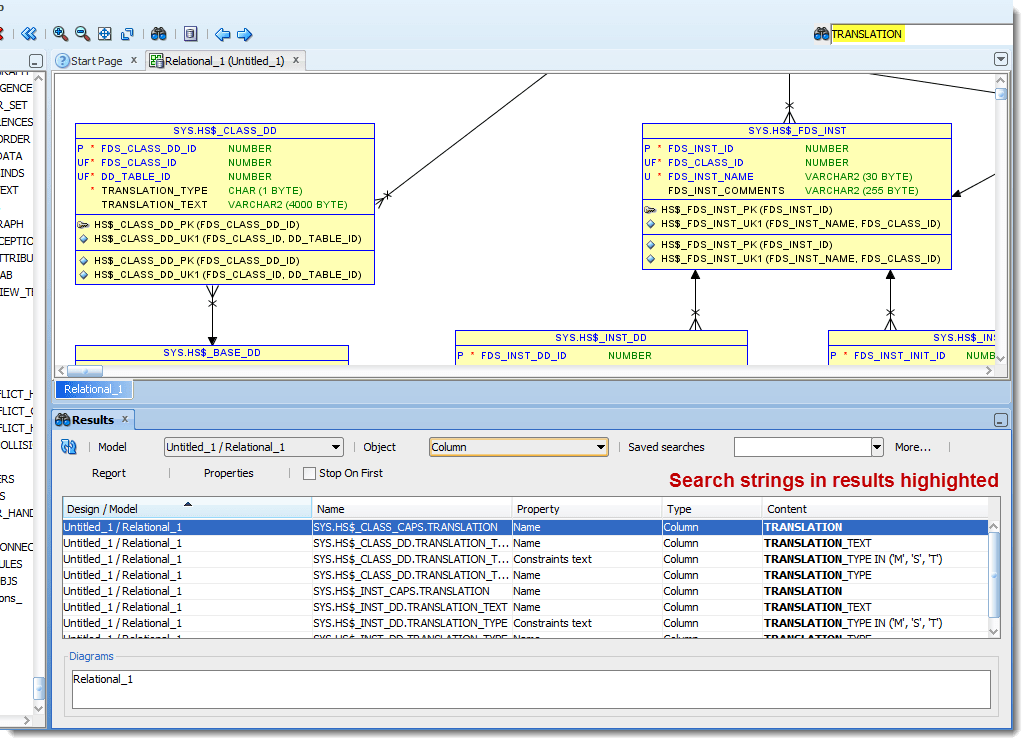1028x745 pixels.
Task: Expand the Saved searches dropdown
Action: point(877,447)
